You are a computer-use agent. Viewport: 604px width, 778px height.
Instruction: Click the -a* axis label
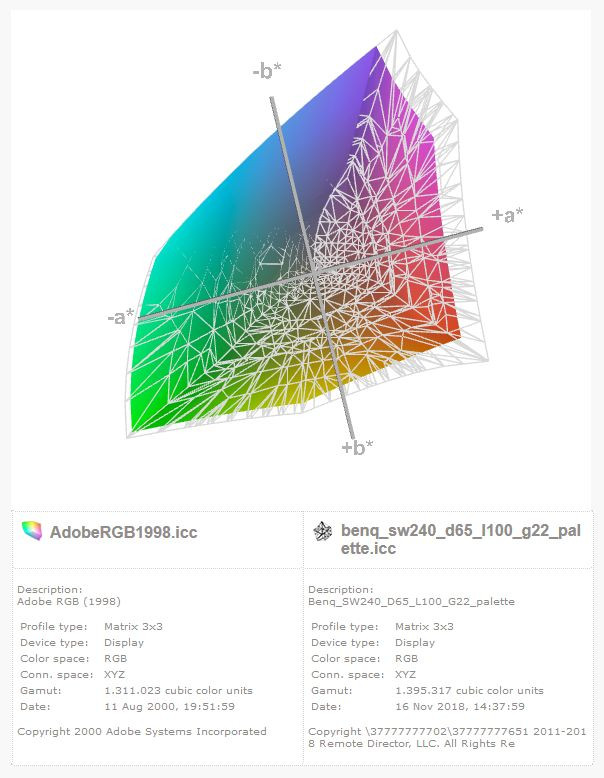pos(121,316)
